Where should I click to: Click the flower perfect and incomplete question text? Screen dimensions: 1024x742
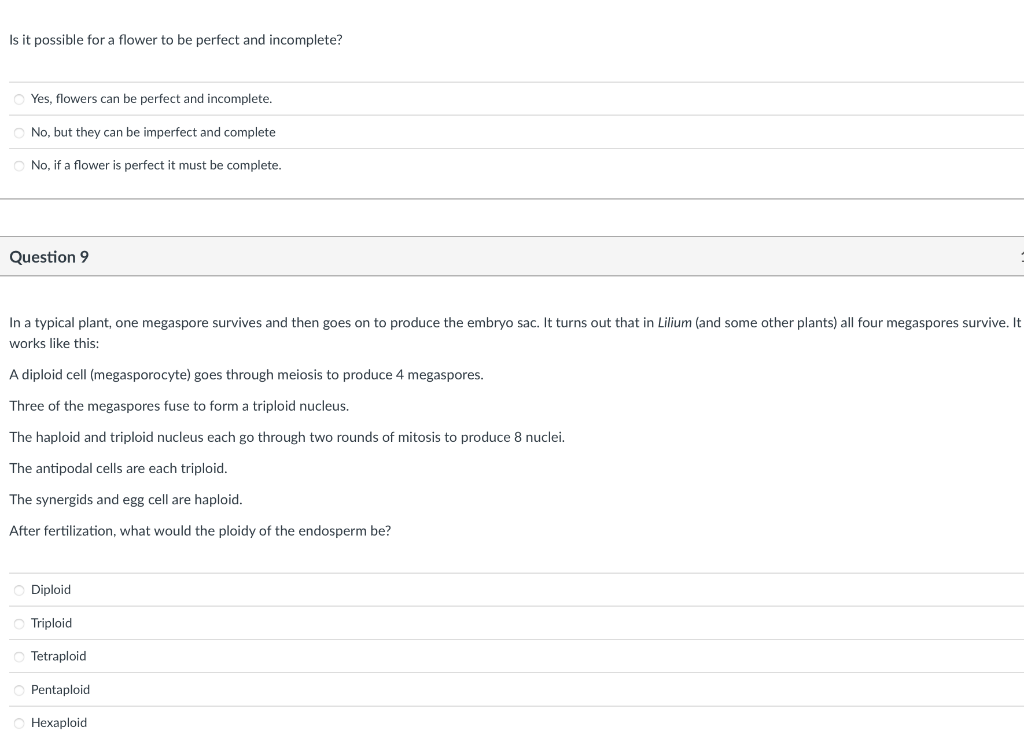(176, 40)
